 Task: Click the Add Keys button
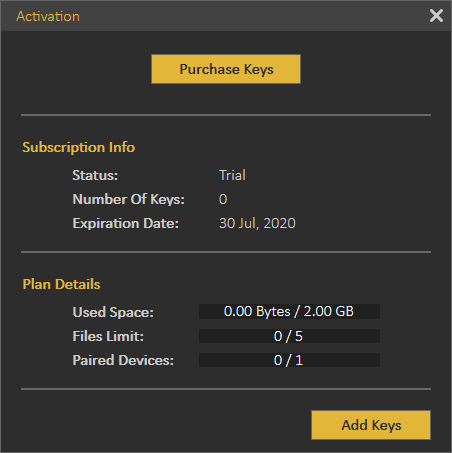[371, 425]
